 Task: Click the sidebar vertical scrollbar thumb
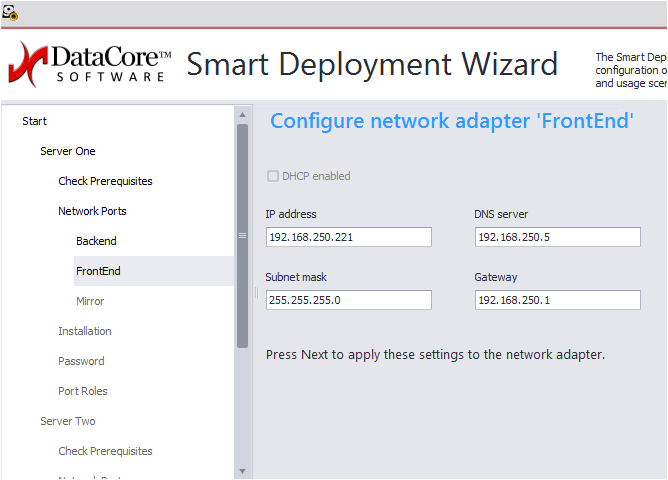242,236
